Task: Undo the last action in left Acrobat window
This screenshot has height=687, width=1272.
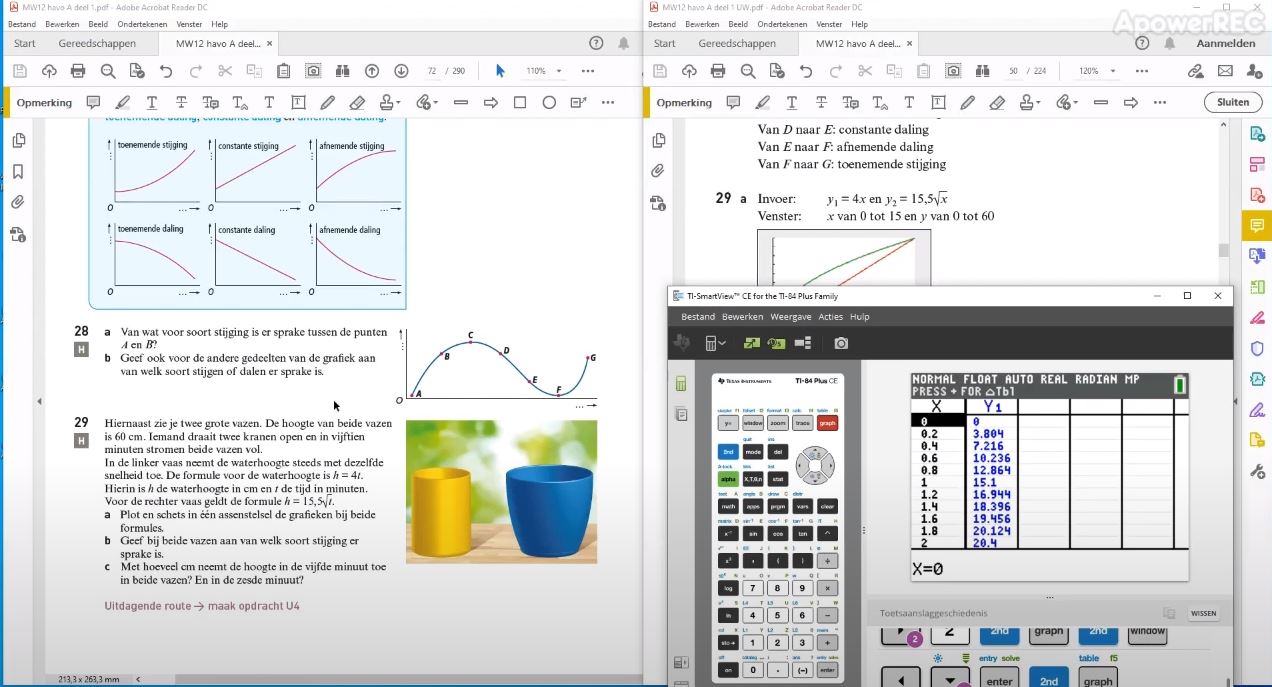Action: pyautogui.click(x=166, y=71)
